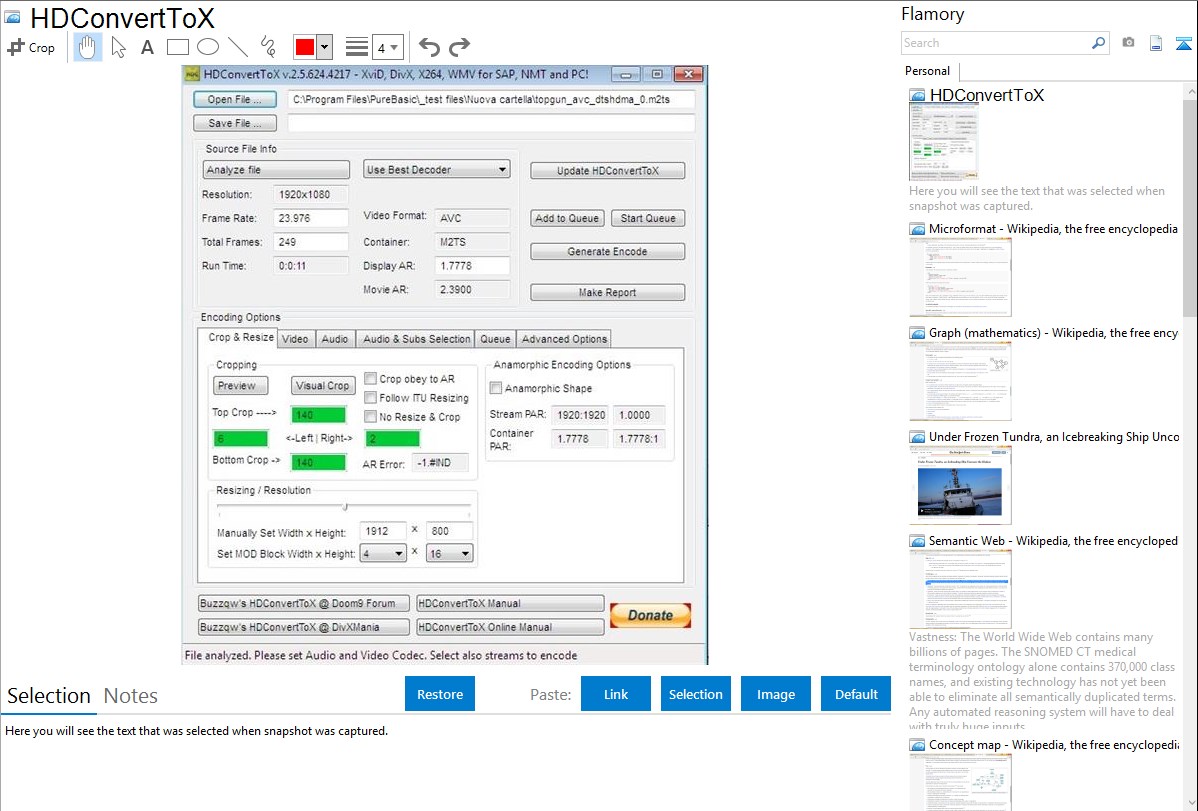Click the Make Report button

point(607,292)
